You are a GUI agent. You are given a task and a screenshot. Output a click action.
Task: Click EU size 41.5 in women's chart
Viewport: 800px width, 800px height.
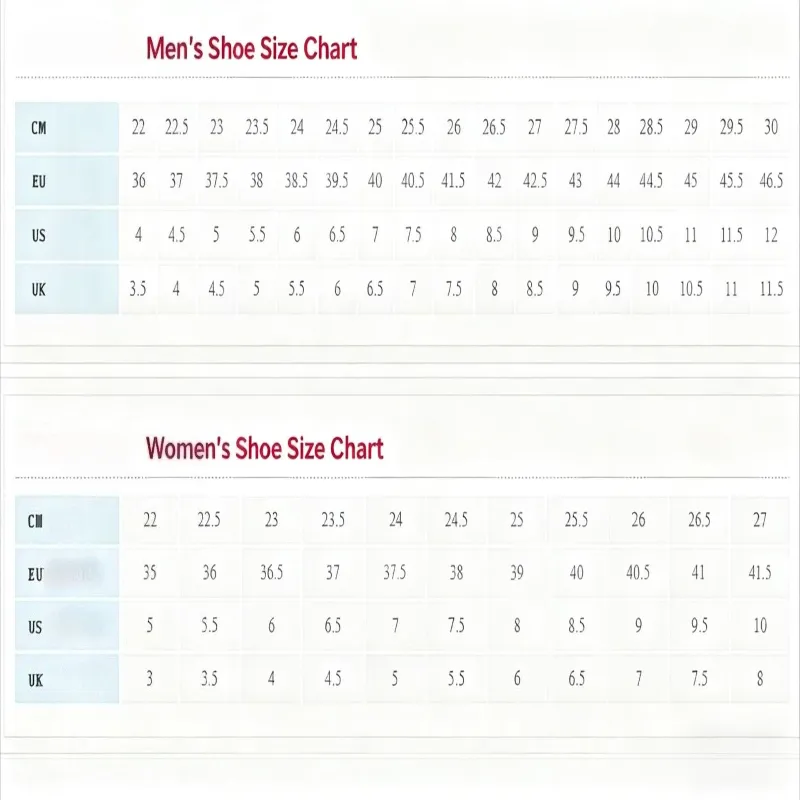click(760, 573)
